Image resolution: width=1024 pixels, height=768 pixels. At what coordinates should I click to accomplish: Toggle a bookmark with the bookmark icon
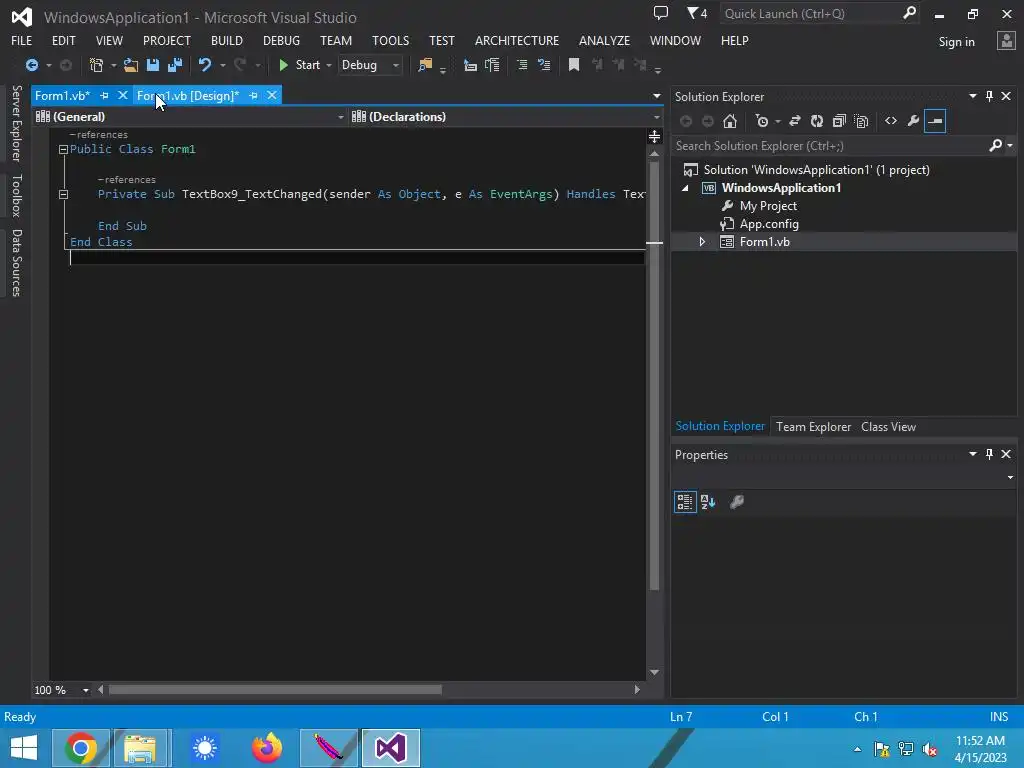574,65
